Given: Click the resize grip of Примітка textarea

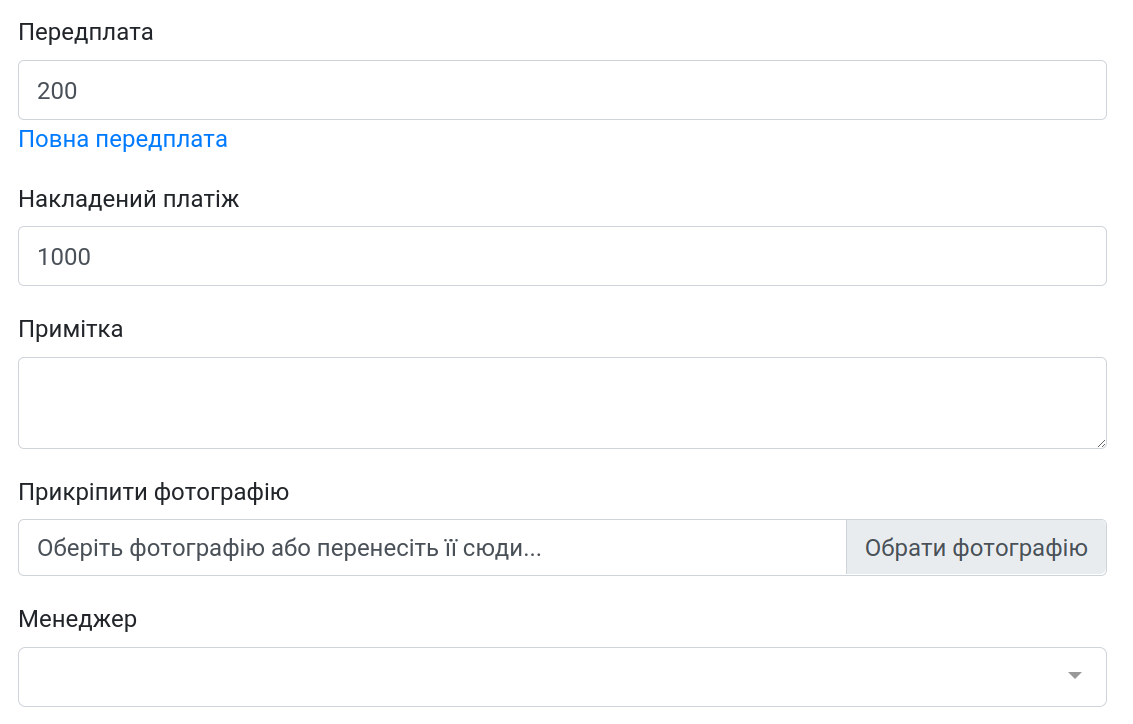Looking at the screenshot, I should 1100,442.
